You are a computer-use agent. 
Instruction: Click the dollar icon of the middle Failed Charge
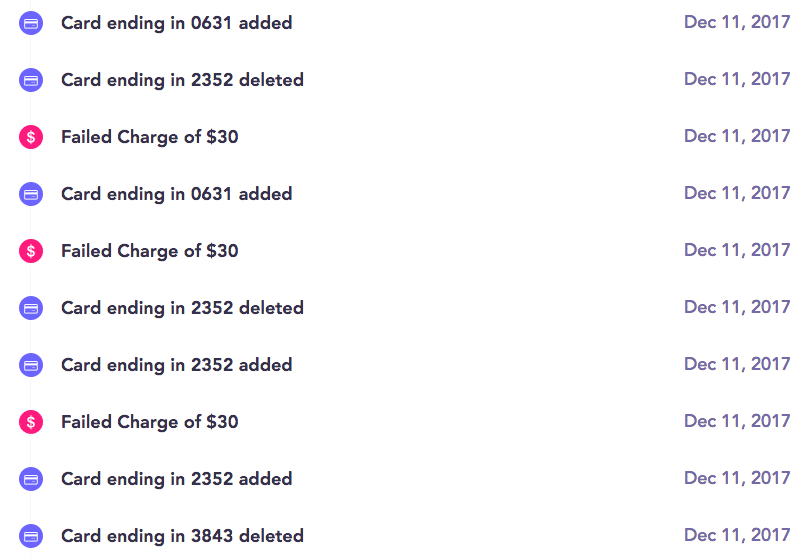coord(31,251)
